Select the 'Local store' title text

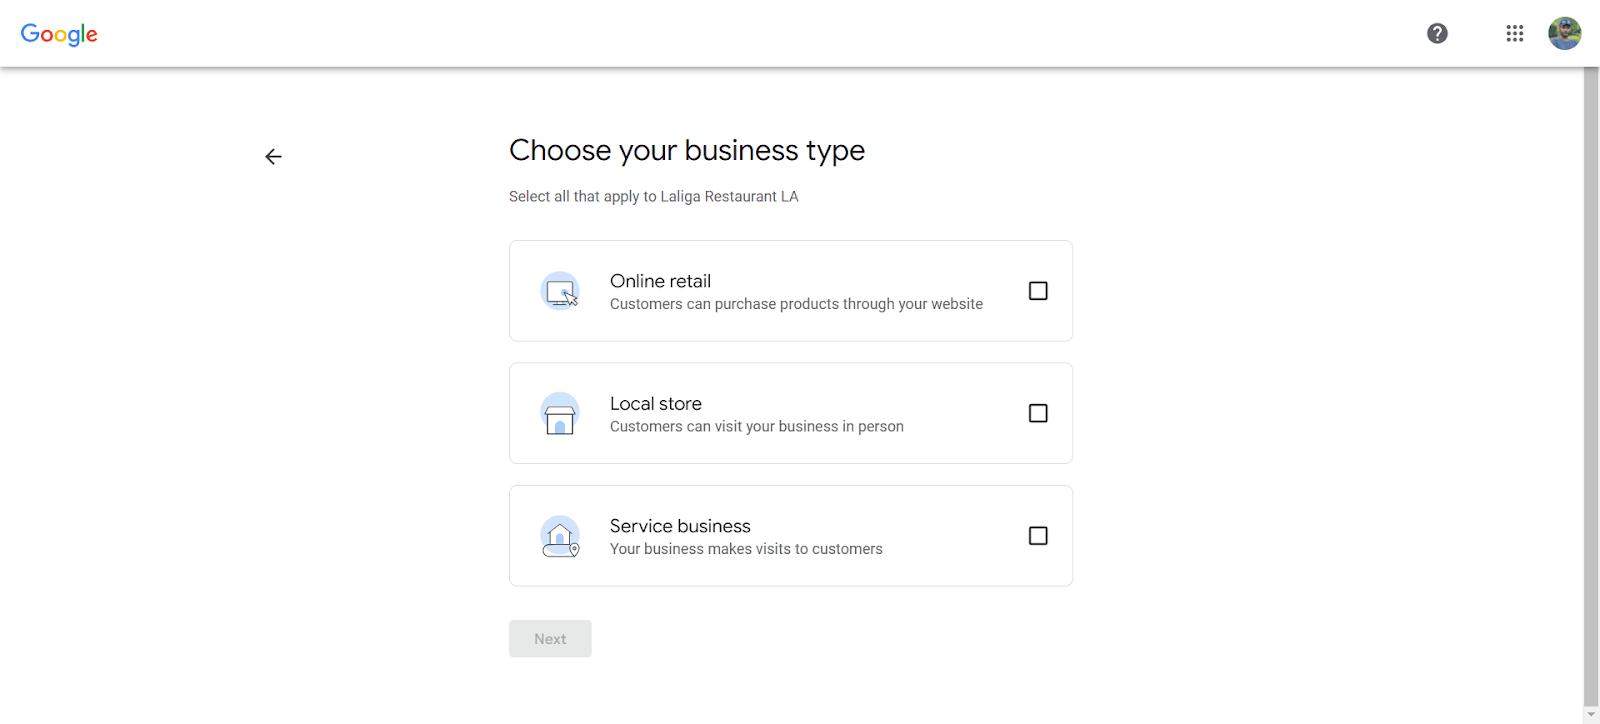click(656, 404)
